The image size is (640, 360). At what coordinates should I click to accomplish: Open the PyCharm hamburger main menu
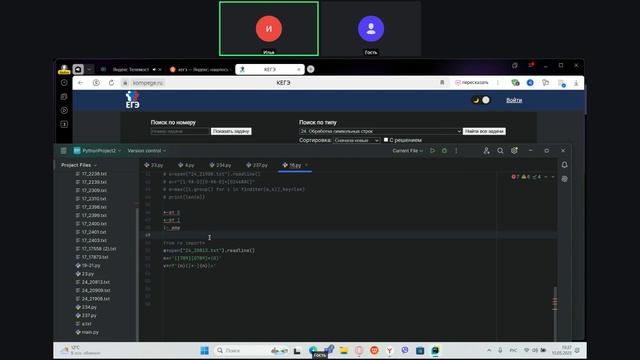coord(63,151)
